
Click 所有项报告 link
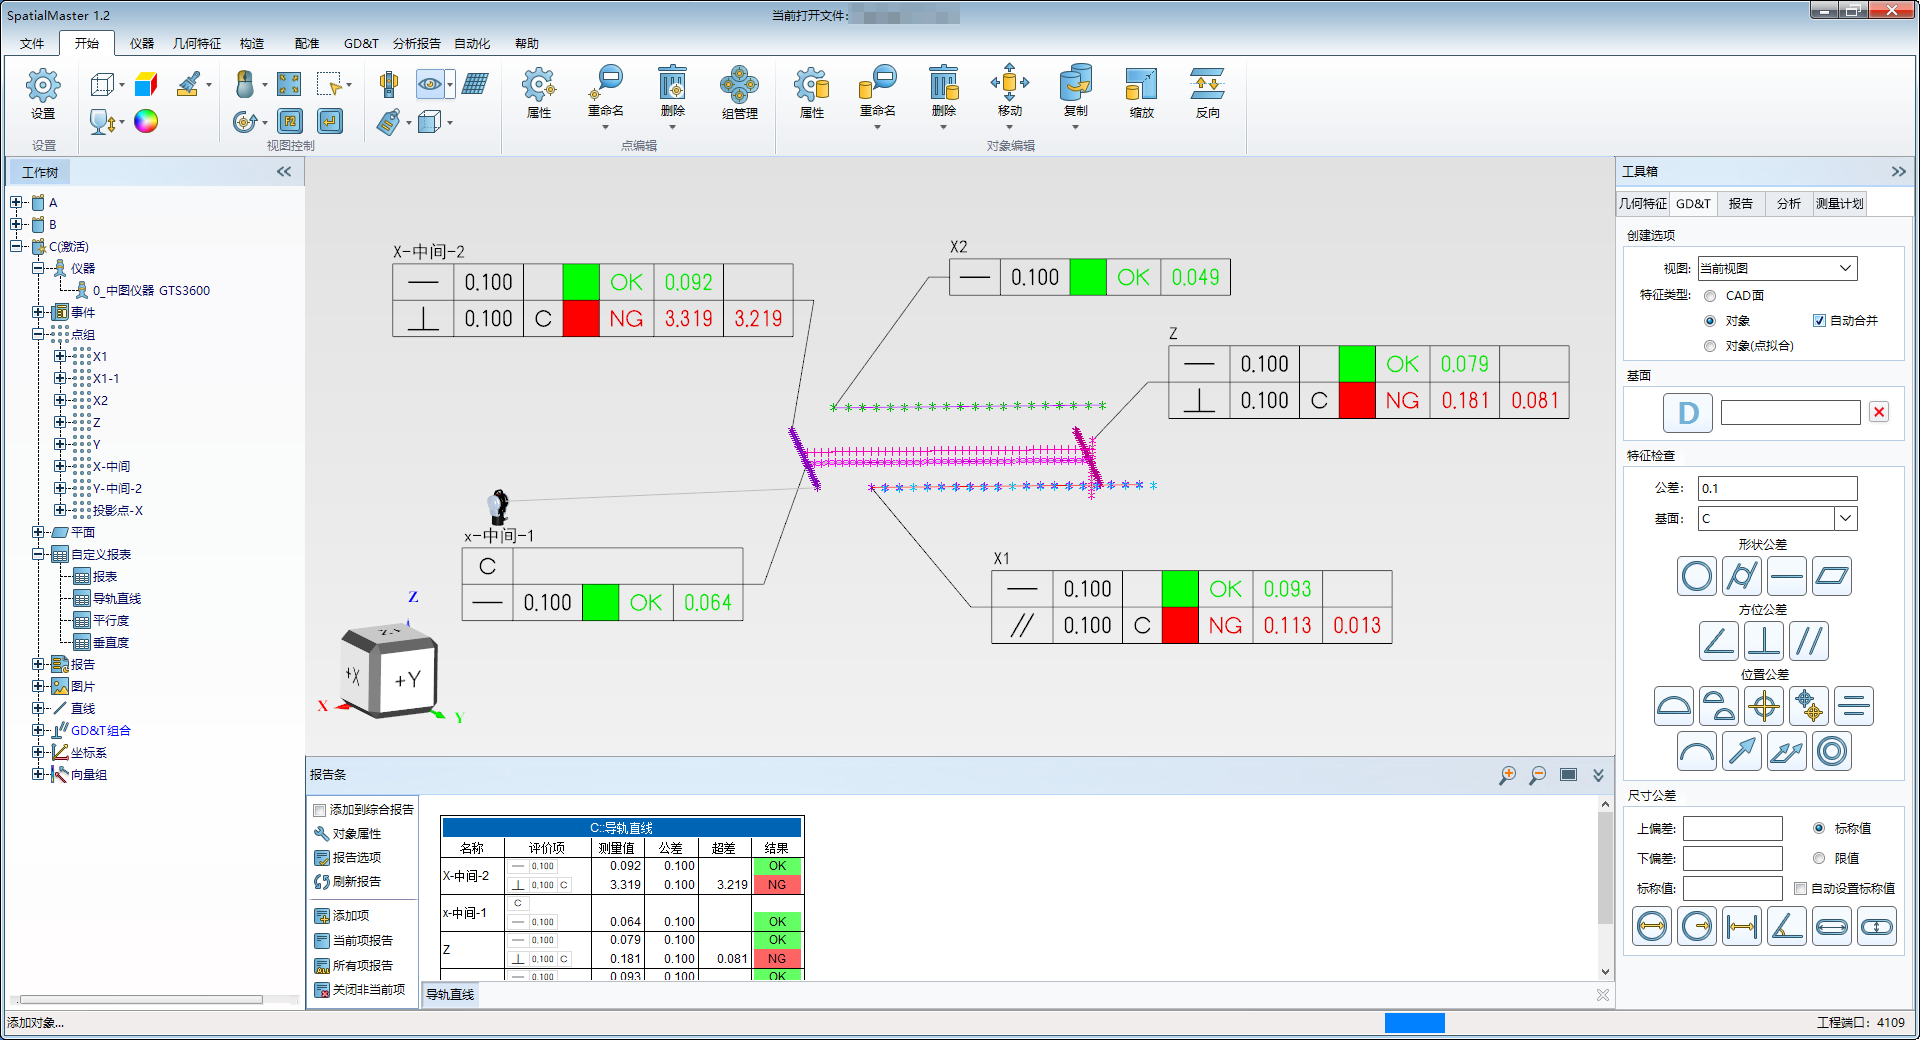click(x=362, y=966)
